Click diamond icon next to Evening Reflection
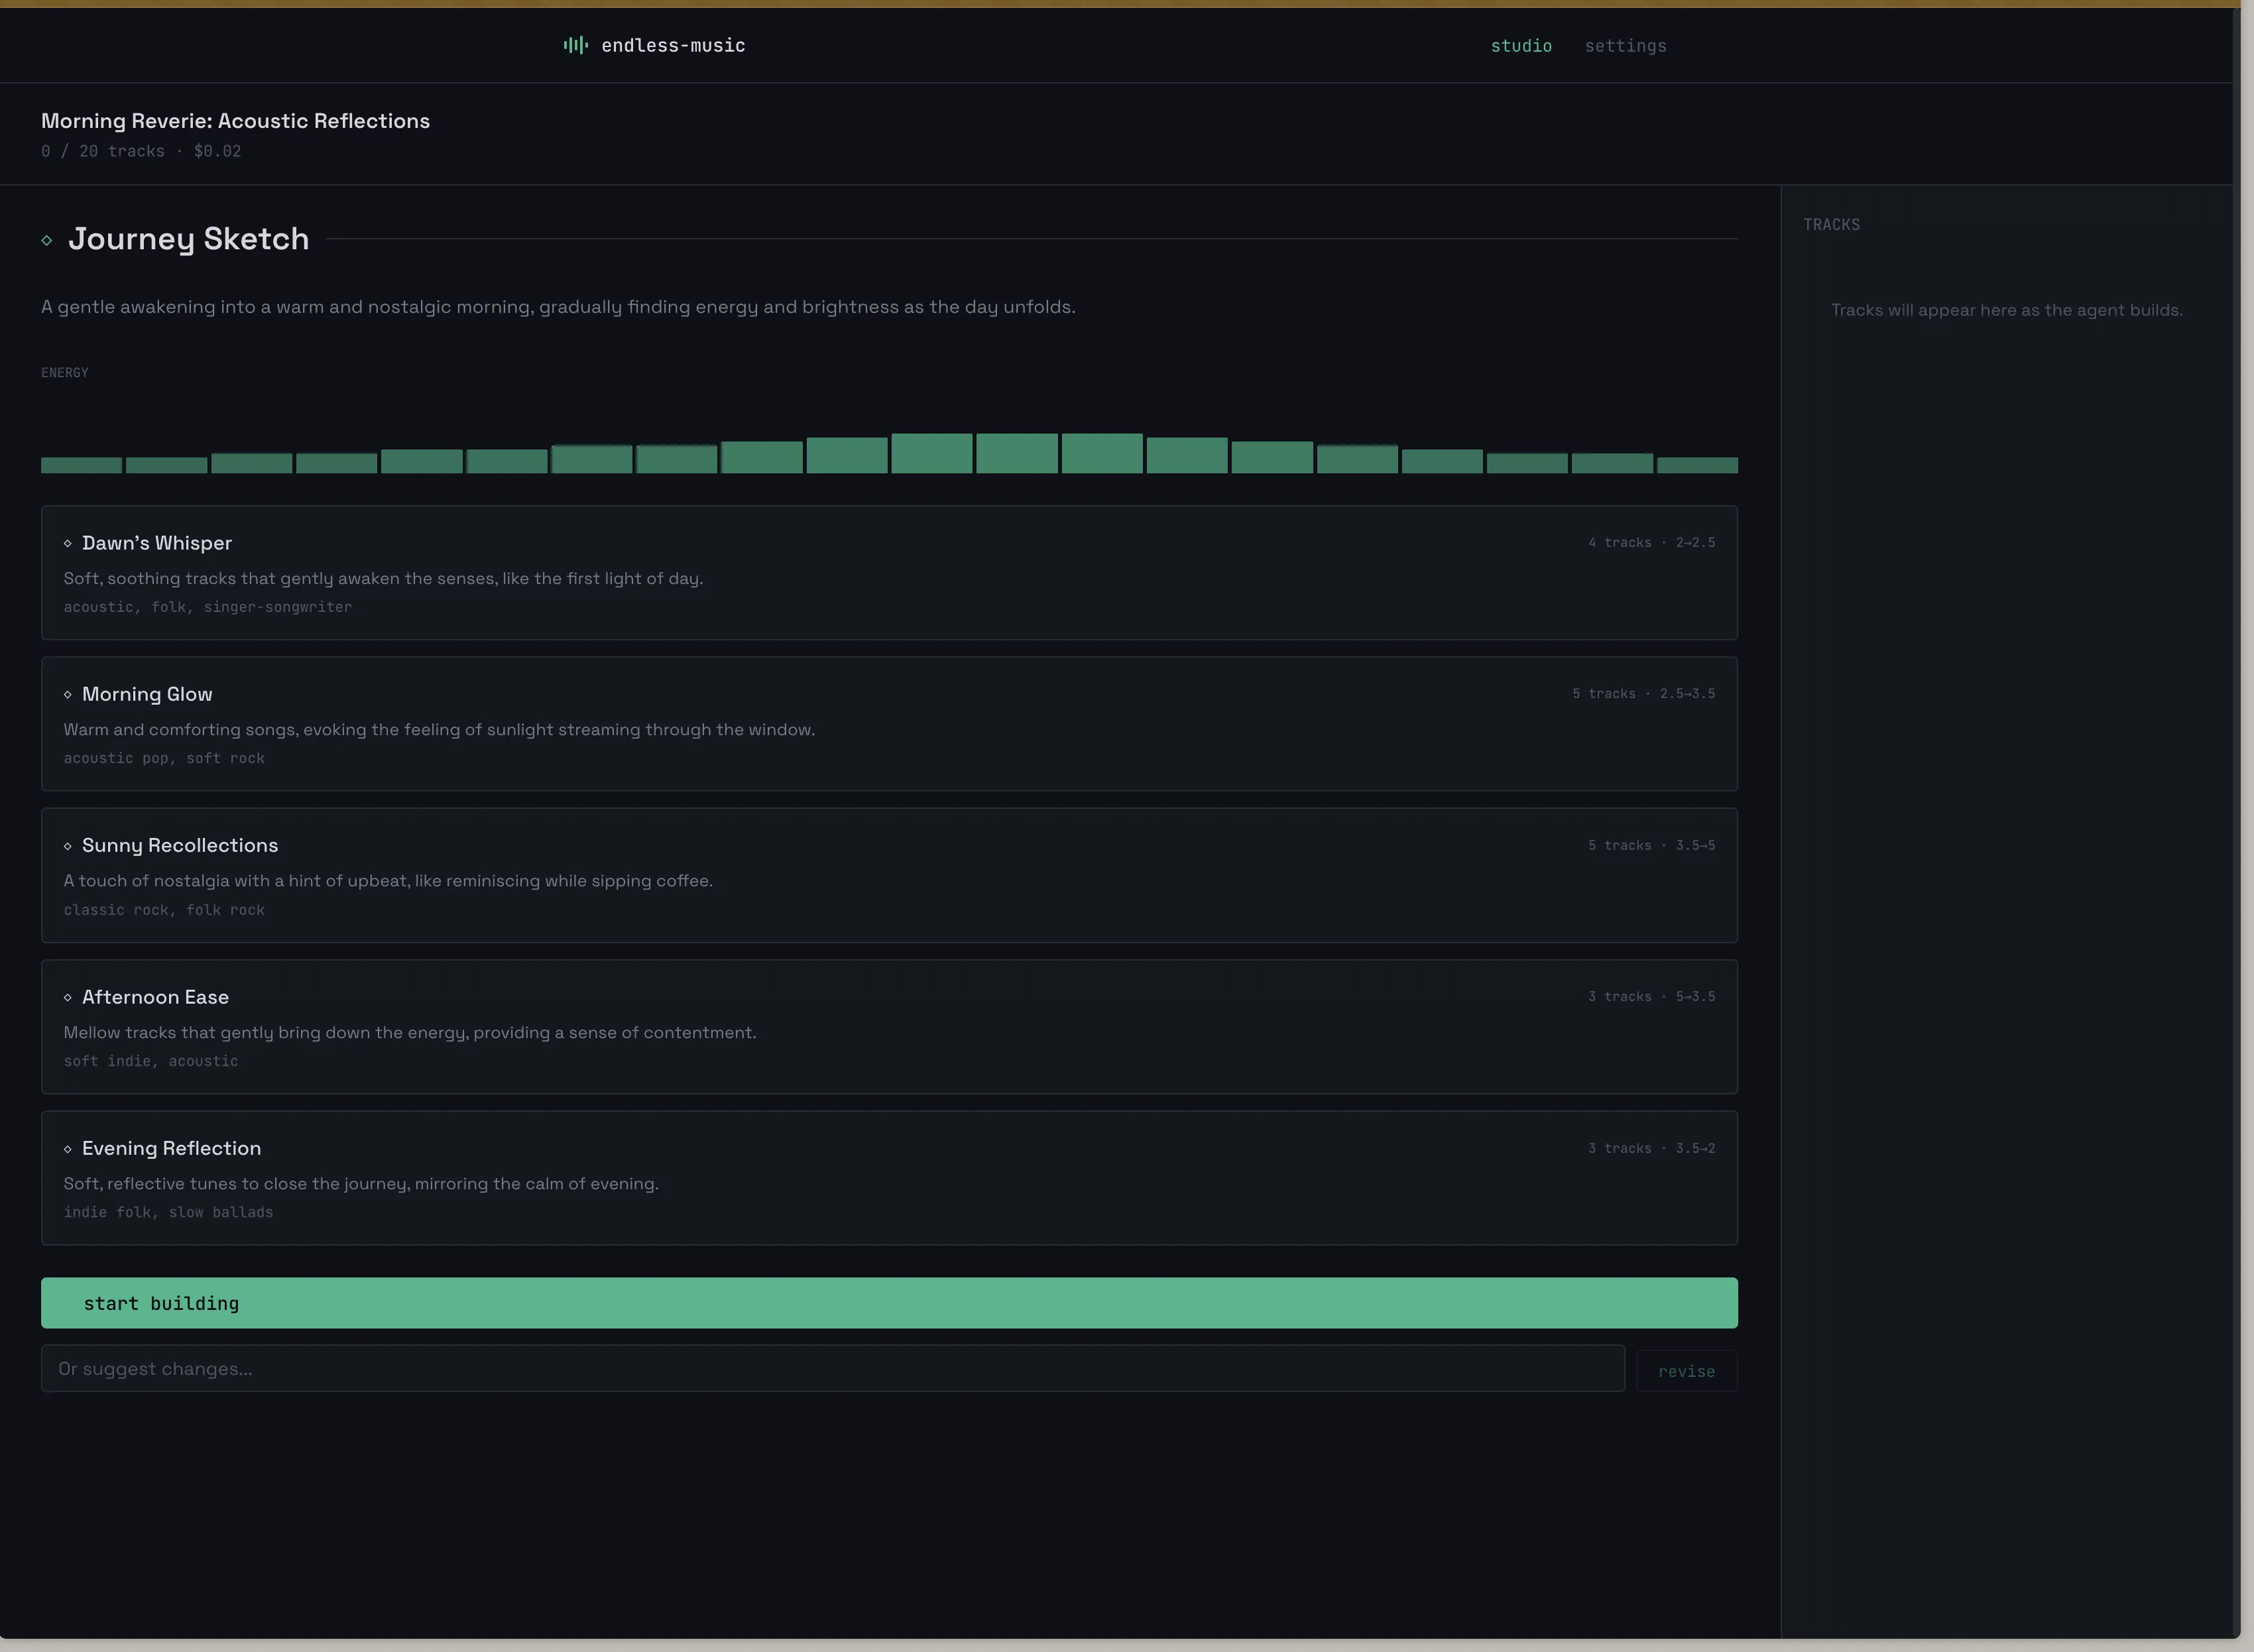Screen dimensions: 2254x1652 point(68,1149)
